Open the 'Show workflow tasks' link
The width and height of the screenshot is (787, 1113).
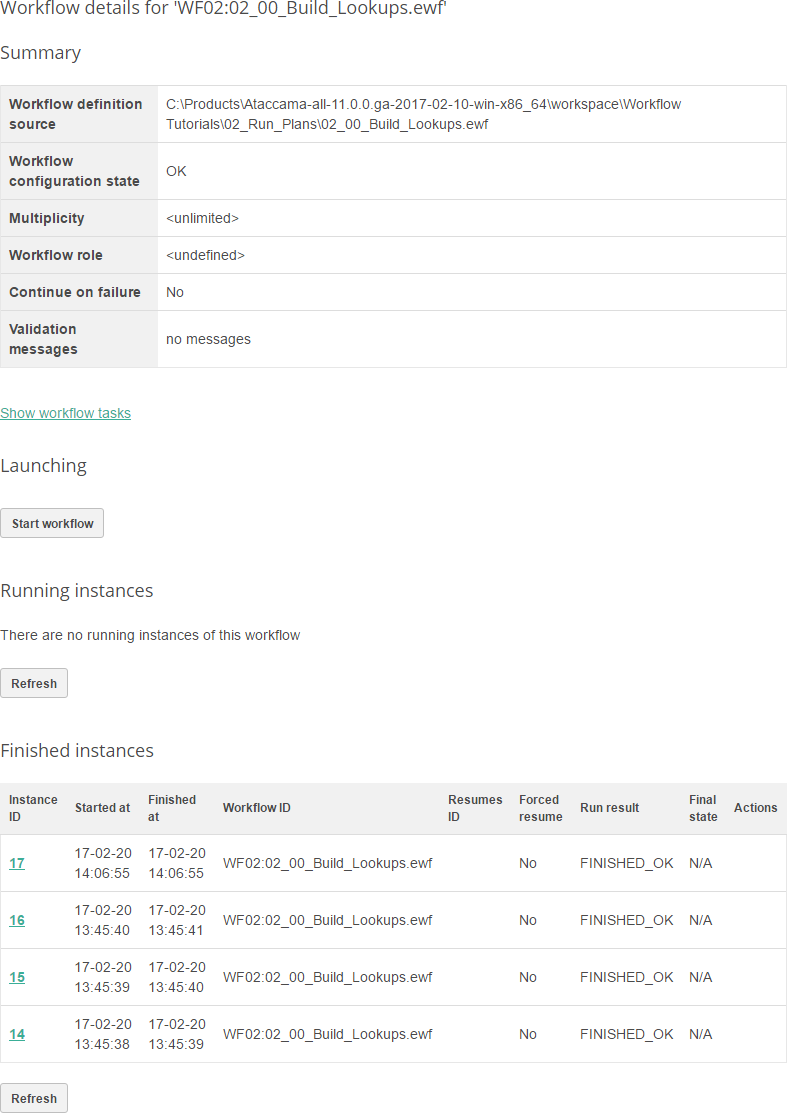(x=65, y=412)
